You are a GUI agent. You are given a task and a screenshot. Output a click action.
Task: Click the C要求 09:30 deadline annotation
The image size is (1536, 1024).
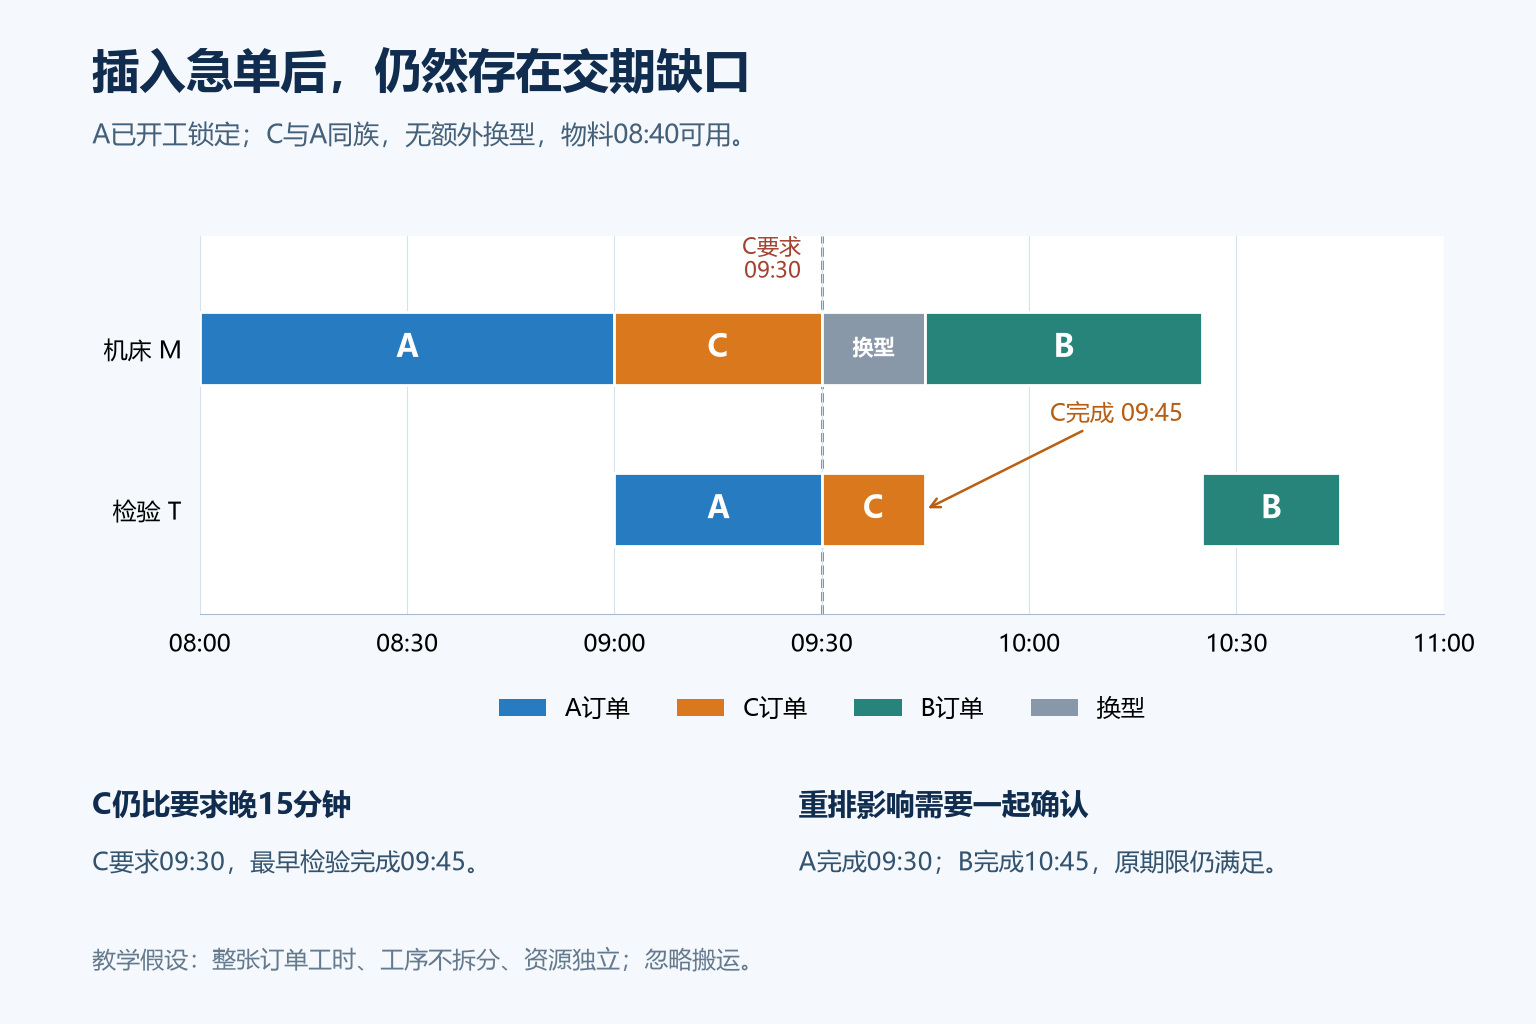772,258
